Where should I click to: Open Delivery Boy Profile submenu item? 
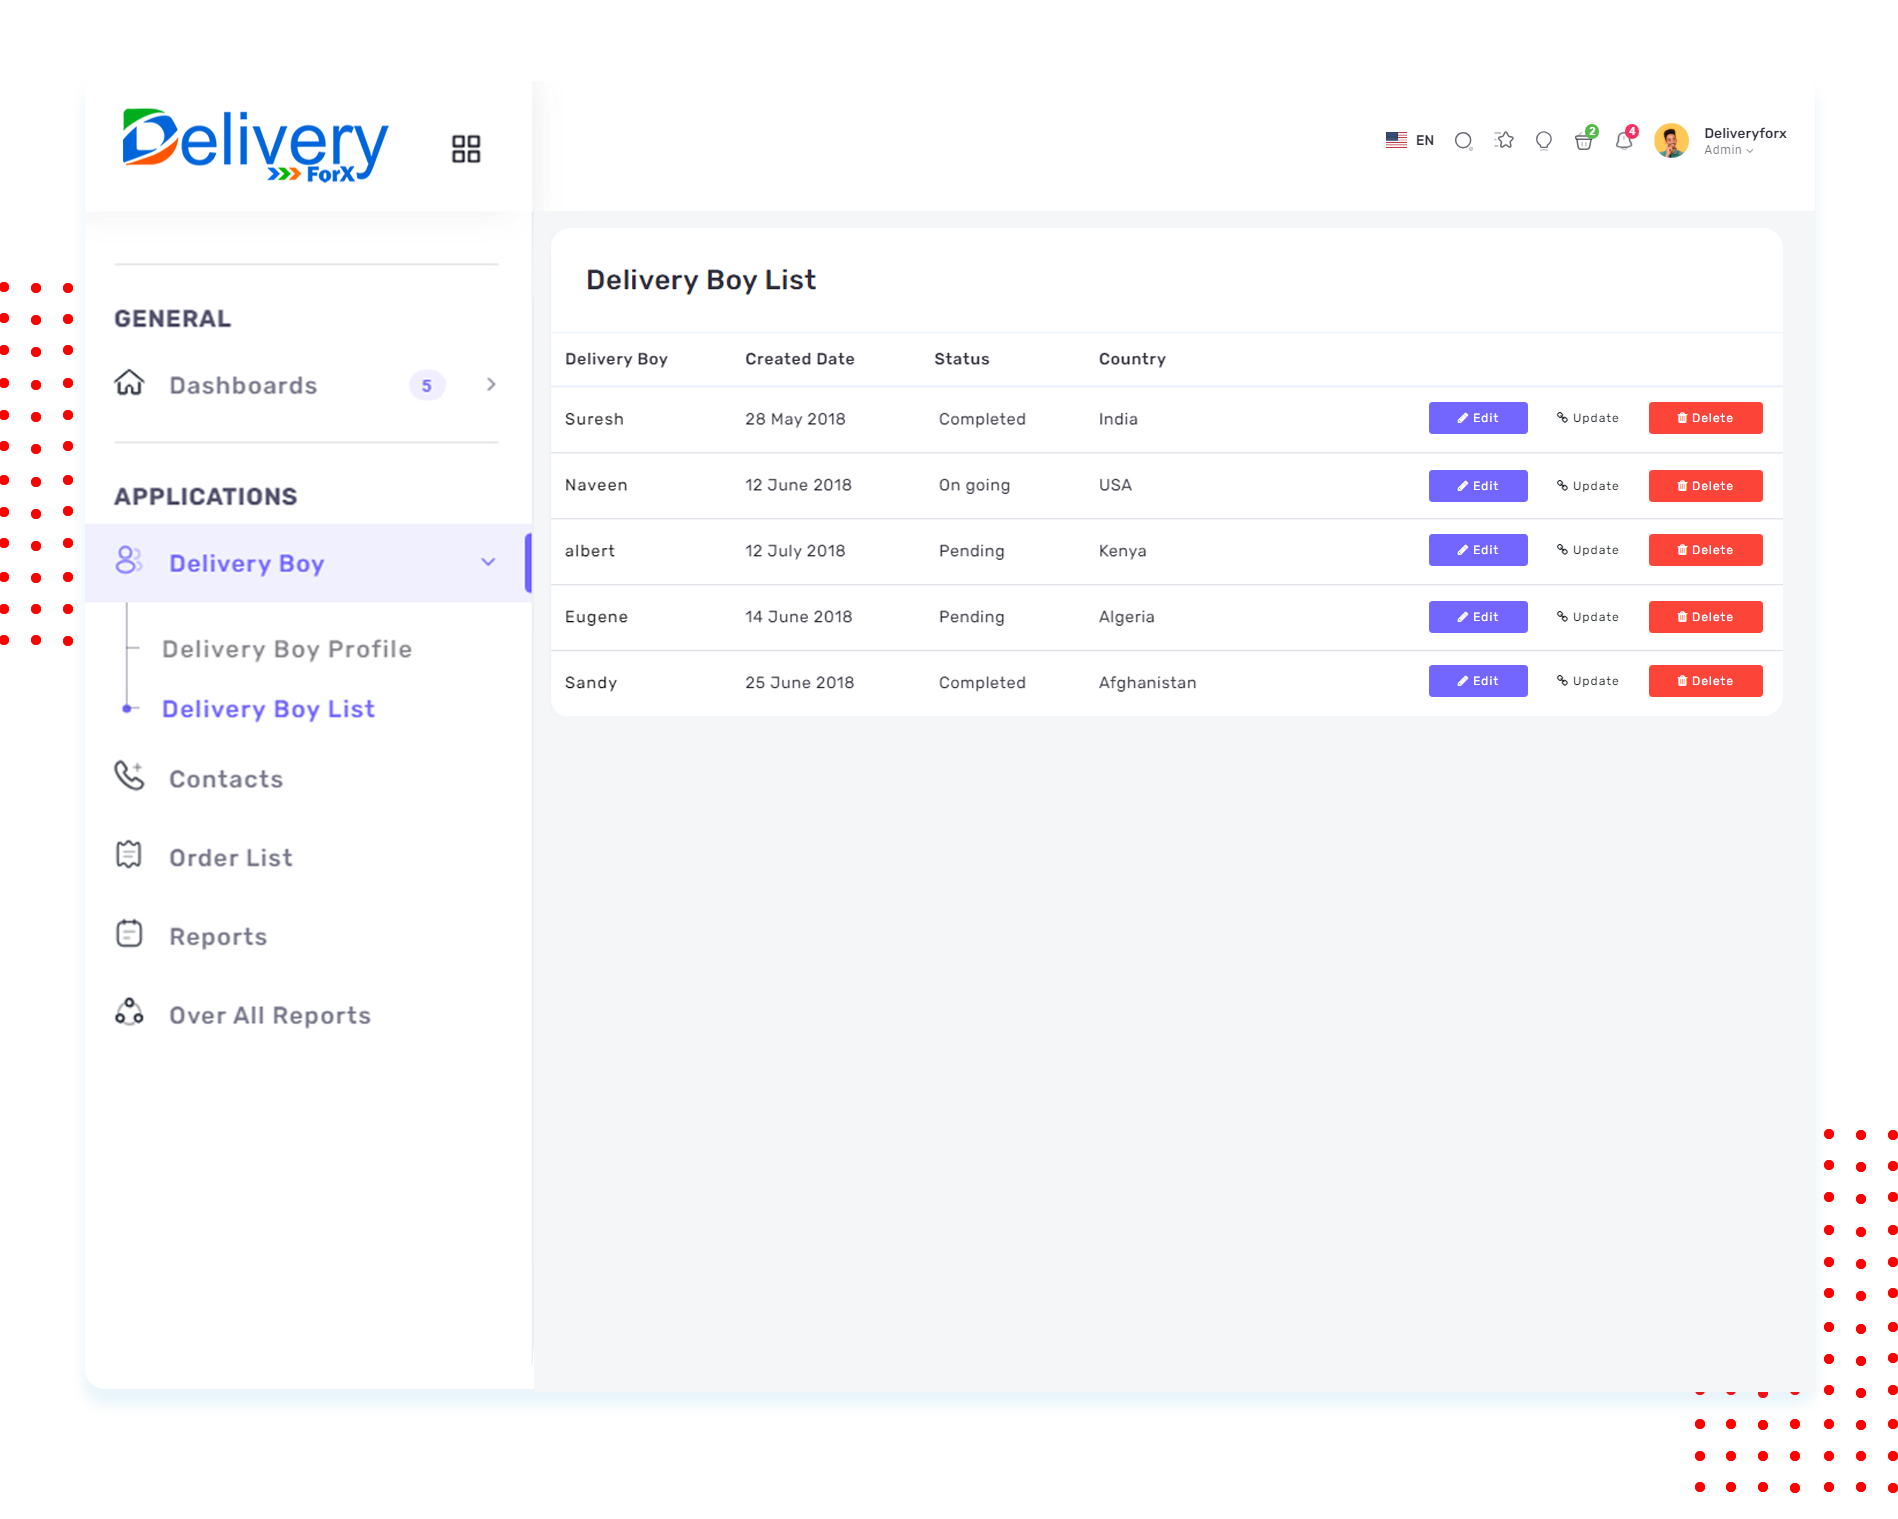[287, 650]
